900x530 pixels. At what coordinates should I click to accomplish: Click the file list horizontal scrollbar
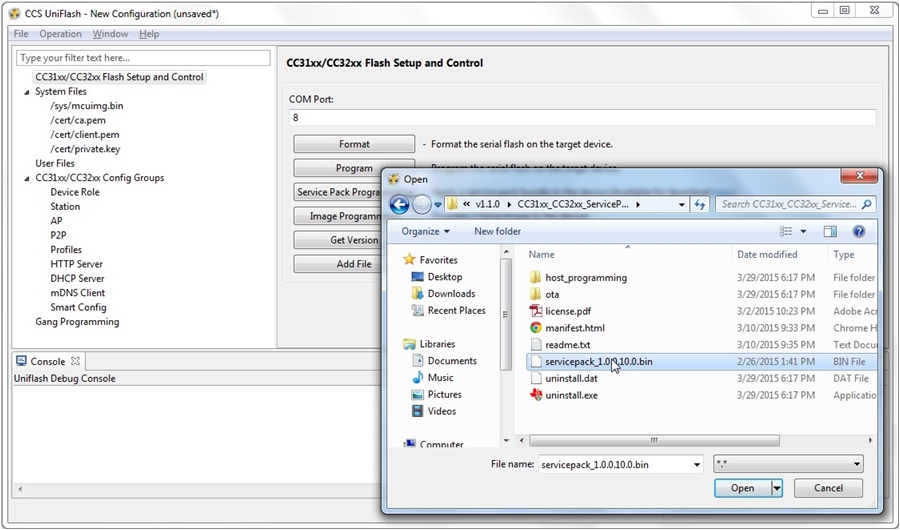coord(654,440)
